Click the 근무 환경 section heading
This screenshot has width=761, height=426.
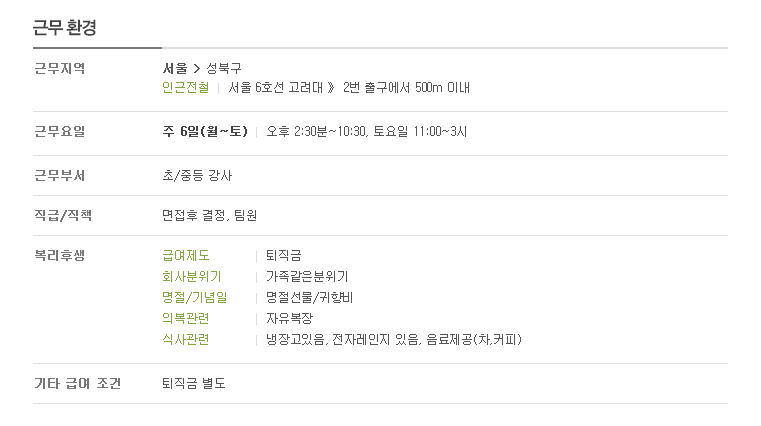pos(65,27)
